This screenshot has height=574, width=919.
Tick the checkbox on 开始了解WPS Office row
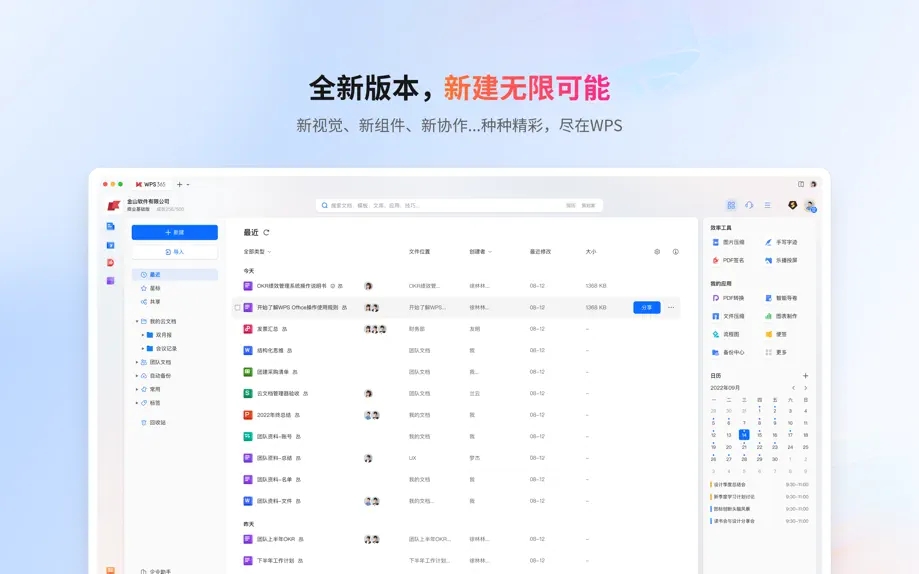tap(237, 307)
